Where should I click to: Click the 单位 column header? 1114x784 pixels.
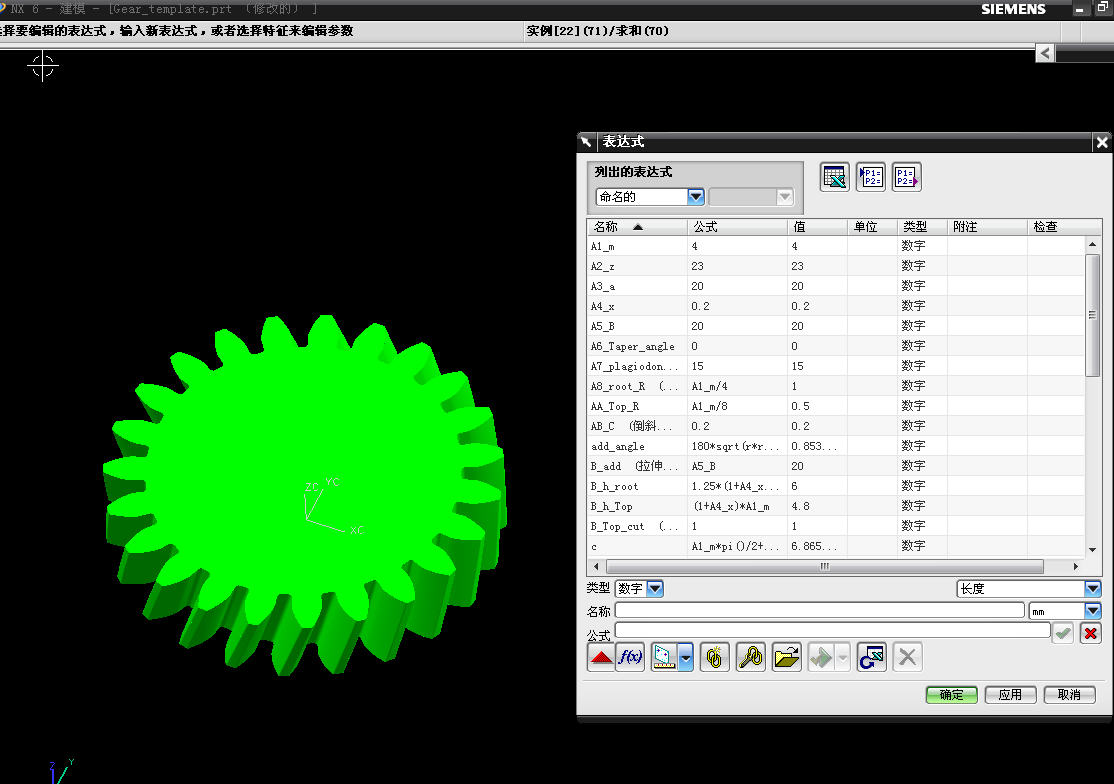tap(872, 227)
